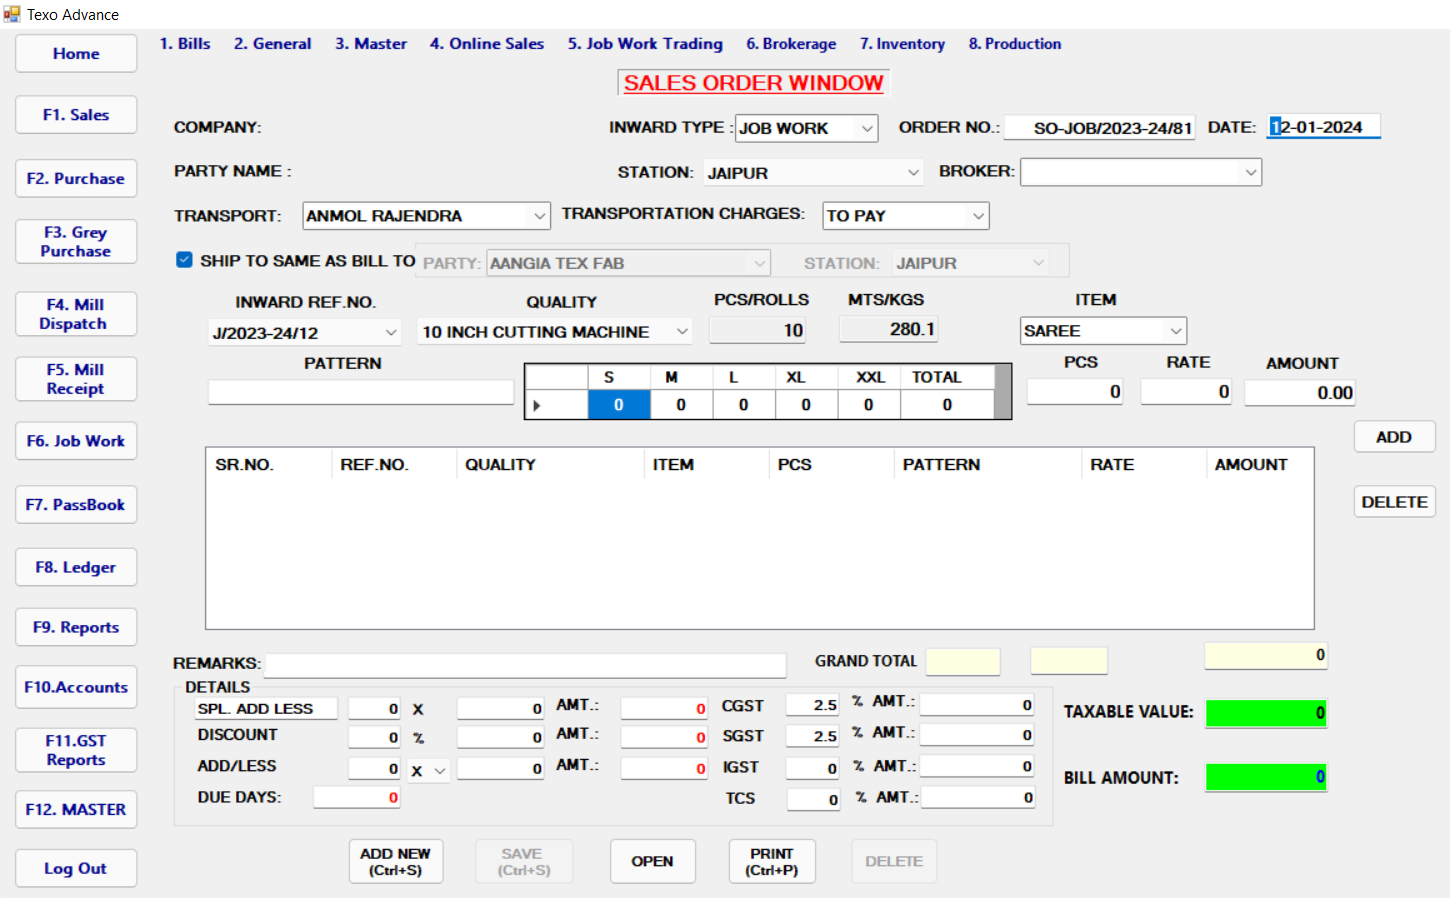
Task: Click the Discount percentage field
Action: click(374, 737)
